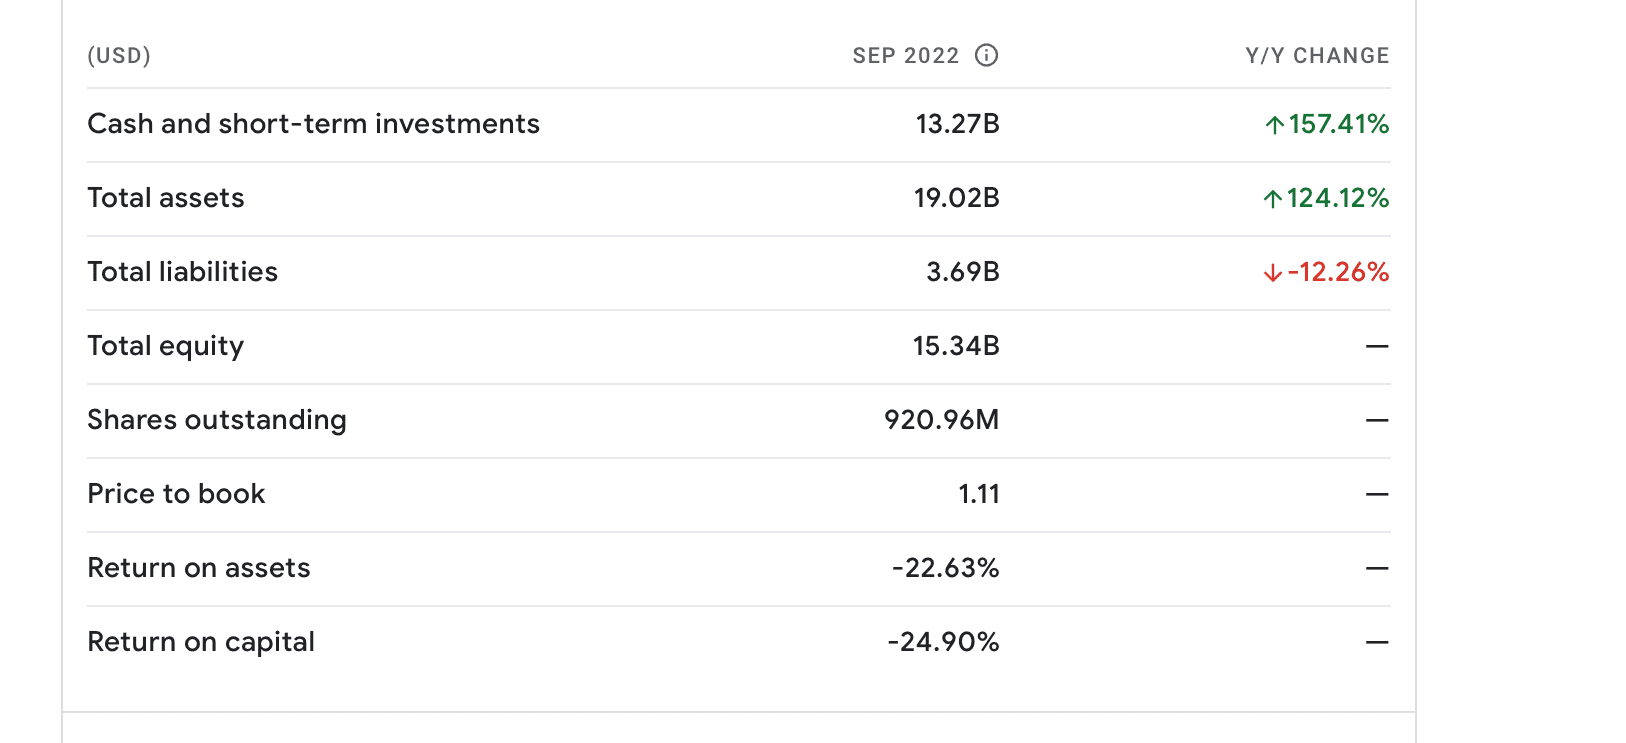Select the Y/Y CHANGE column header

(1317, 56)
